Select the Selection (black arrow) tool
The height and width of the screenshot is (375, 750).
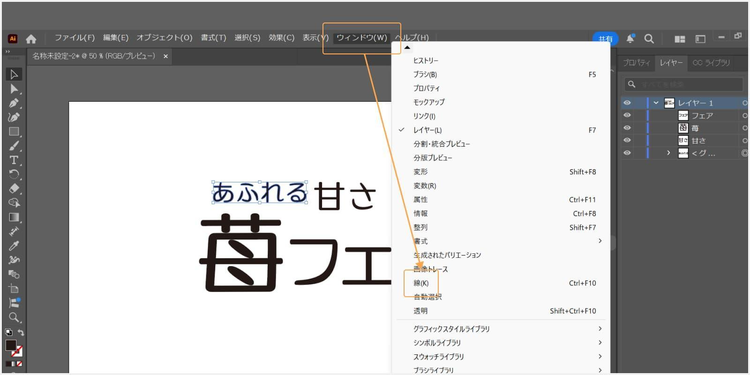14,75
